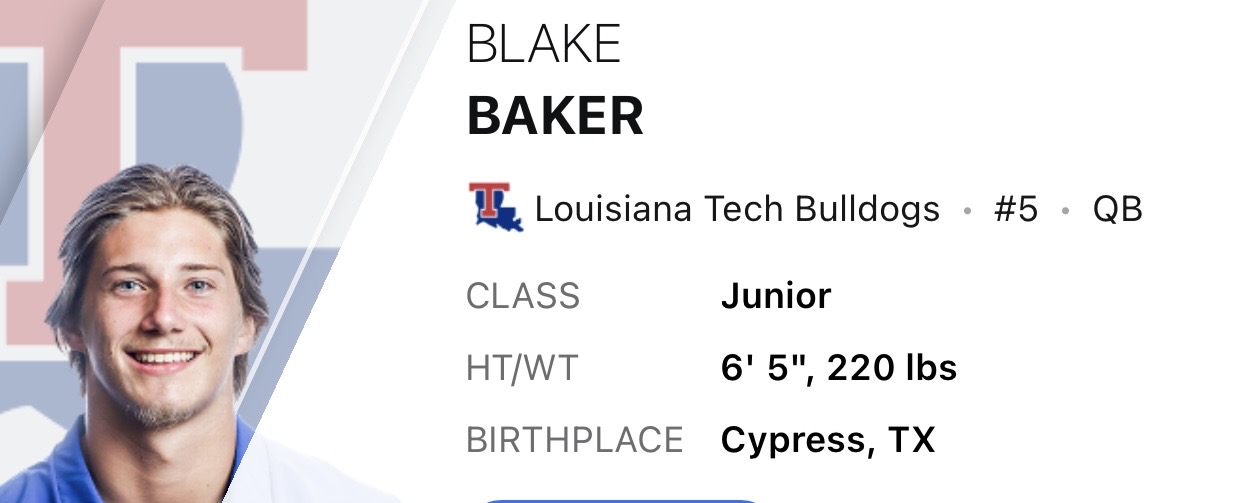Click the dot separator before QB
Viewport: 1260px width, 503px height.
pyautogui.click(x=1066, y=212)
